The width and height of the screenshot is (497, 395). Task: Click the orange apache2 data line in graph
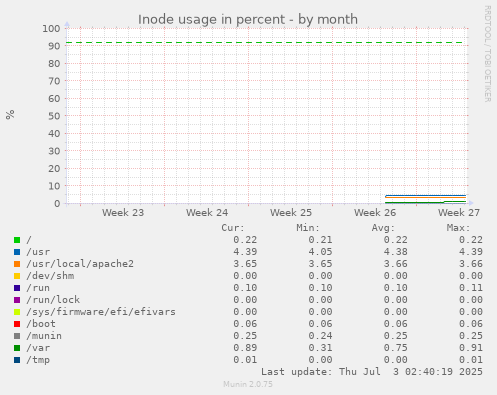tap(426, 197)
